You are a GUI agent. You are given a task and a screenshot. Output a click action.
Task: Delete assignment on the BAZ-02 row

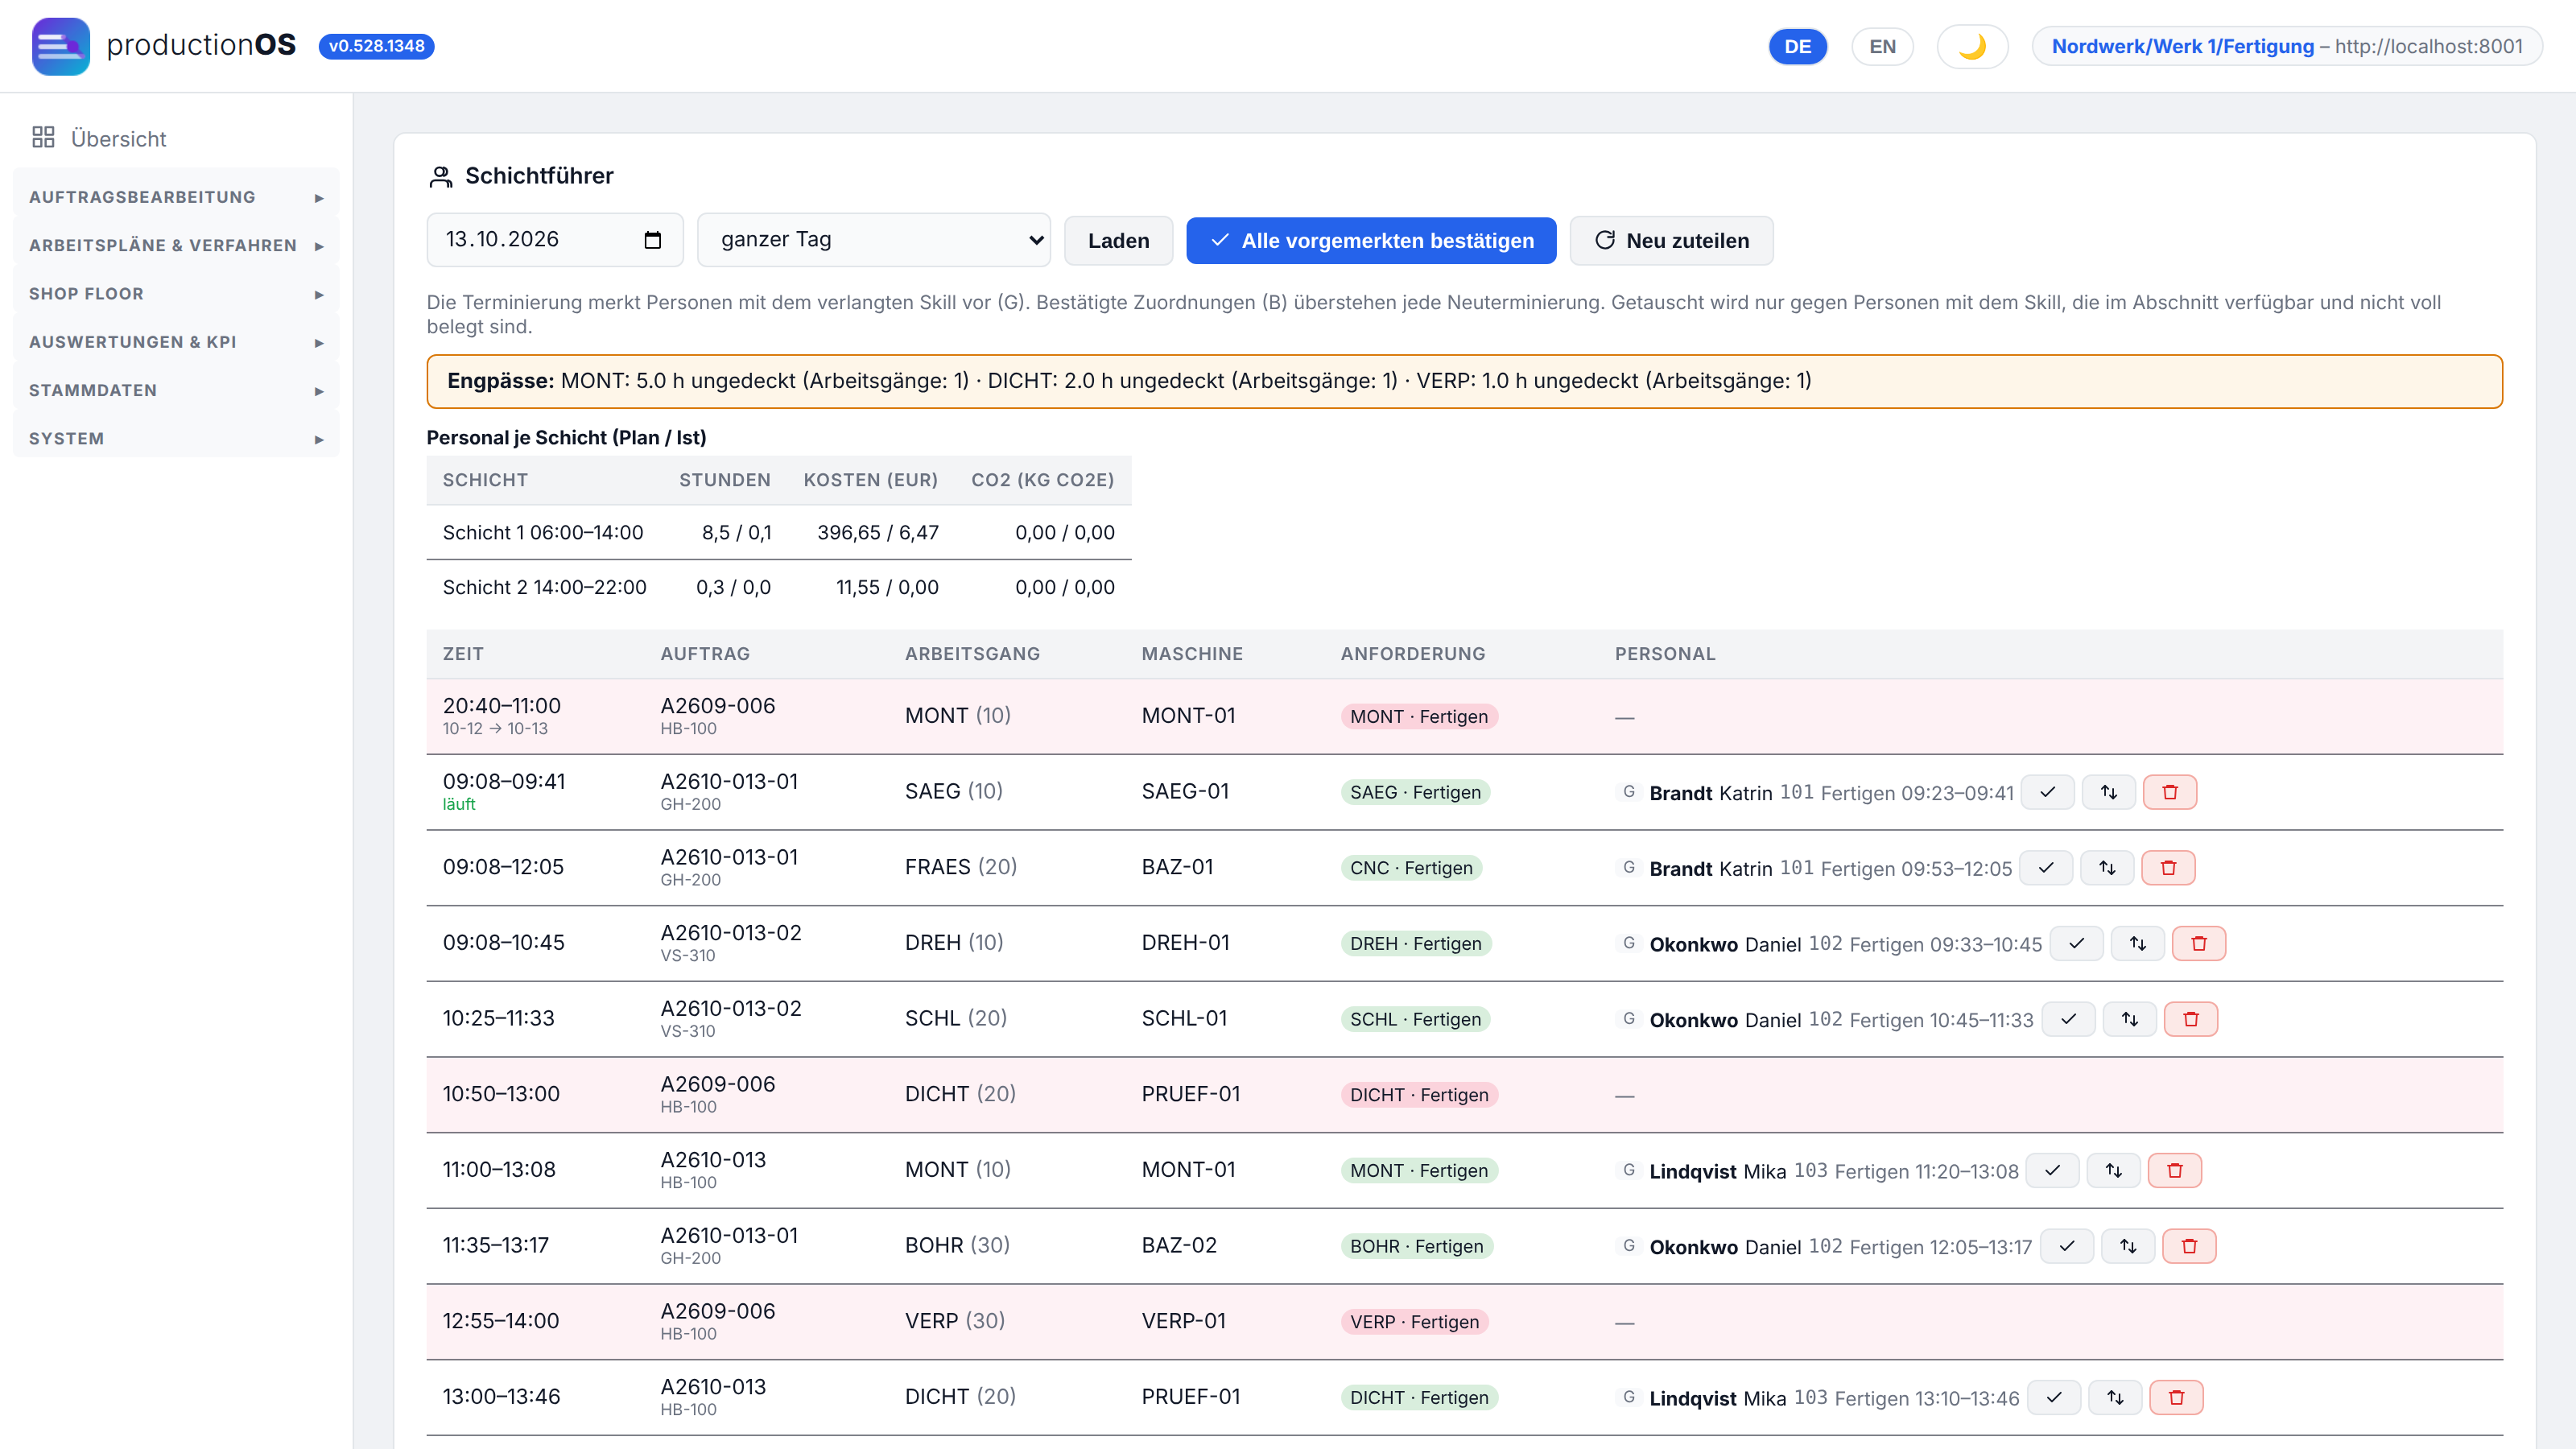2188,1246
